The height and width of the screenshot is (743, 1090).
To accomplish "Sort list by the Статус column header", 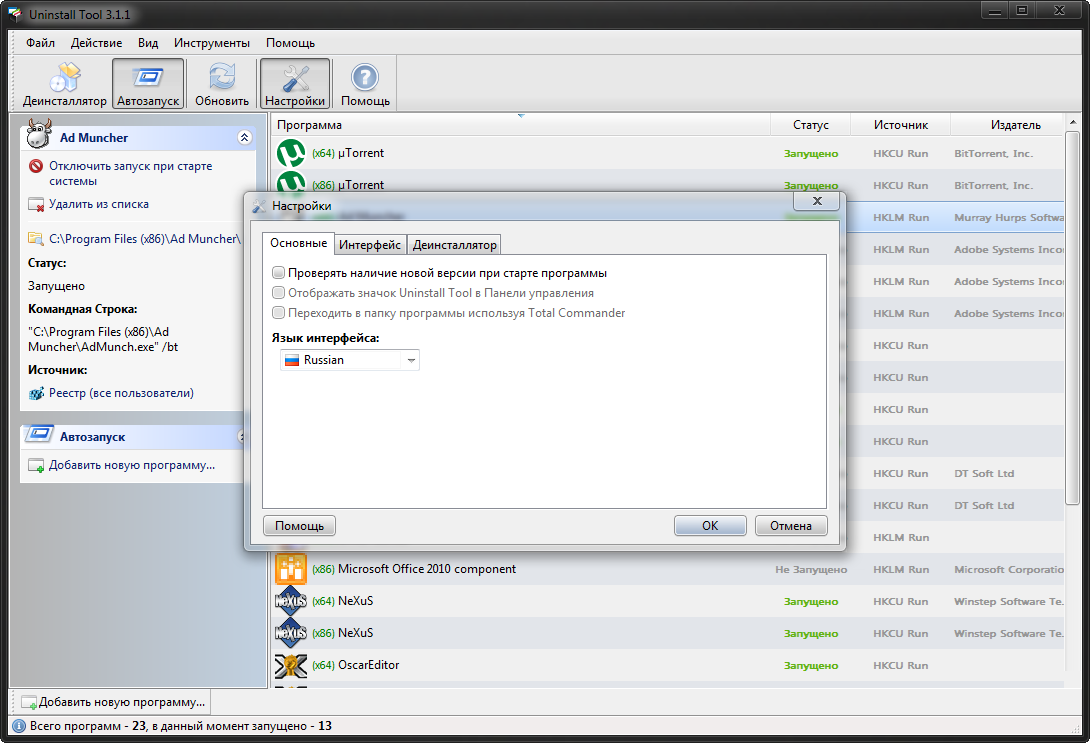I will [810, 125].
